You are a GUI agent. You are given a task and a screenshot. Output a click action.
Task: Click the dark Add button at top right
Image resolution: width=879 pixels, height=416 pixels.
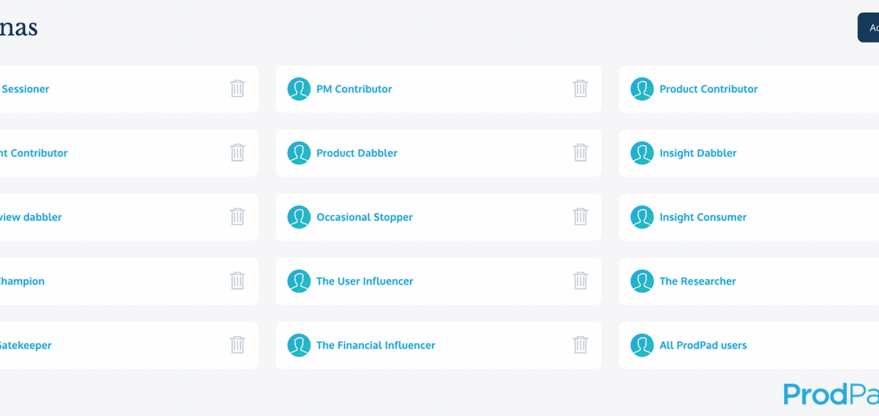(x=868, y=27)
